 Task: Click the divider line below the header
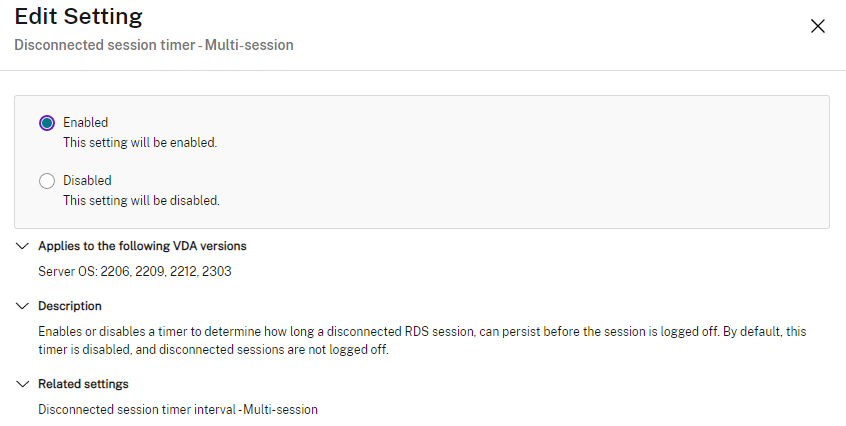tap(423, 70)
